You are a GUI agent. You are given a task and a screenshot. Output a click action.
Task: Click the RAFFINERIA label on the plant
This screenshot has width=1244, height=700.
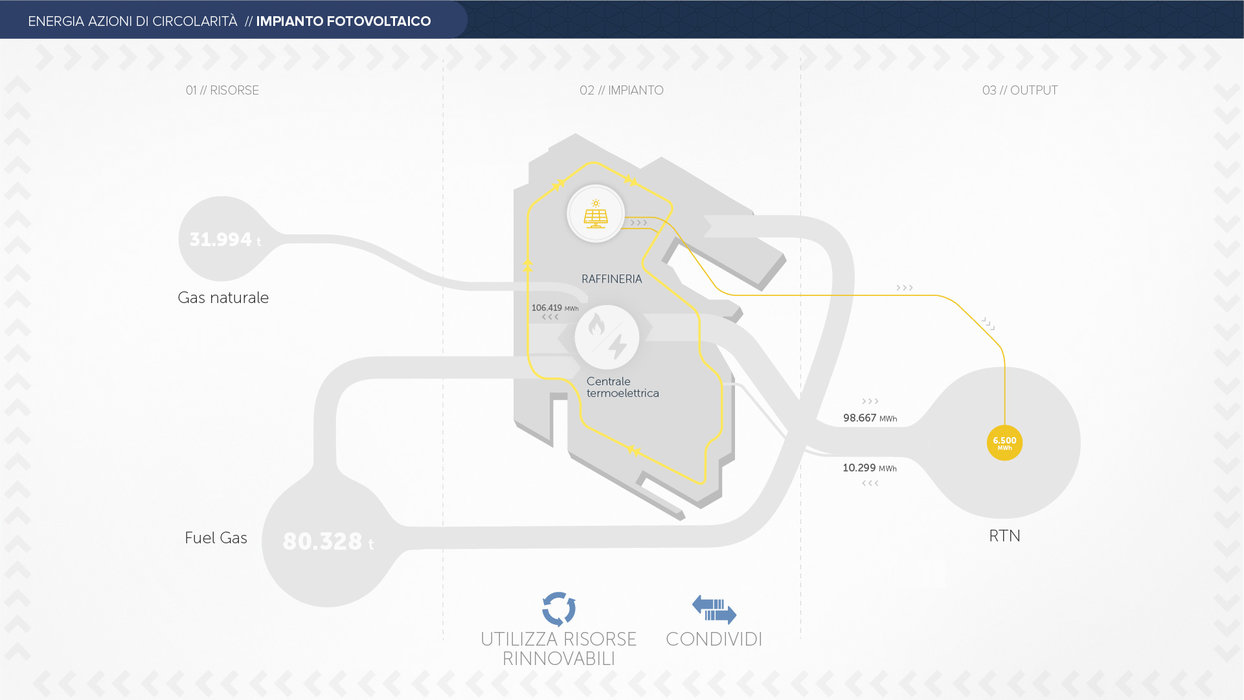click(611, 279)
